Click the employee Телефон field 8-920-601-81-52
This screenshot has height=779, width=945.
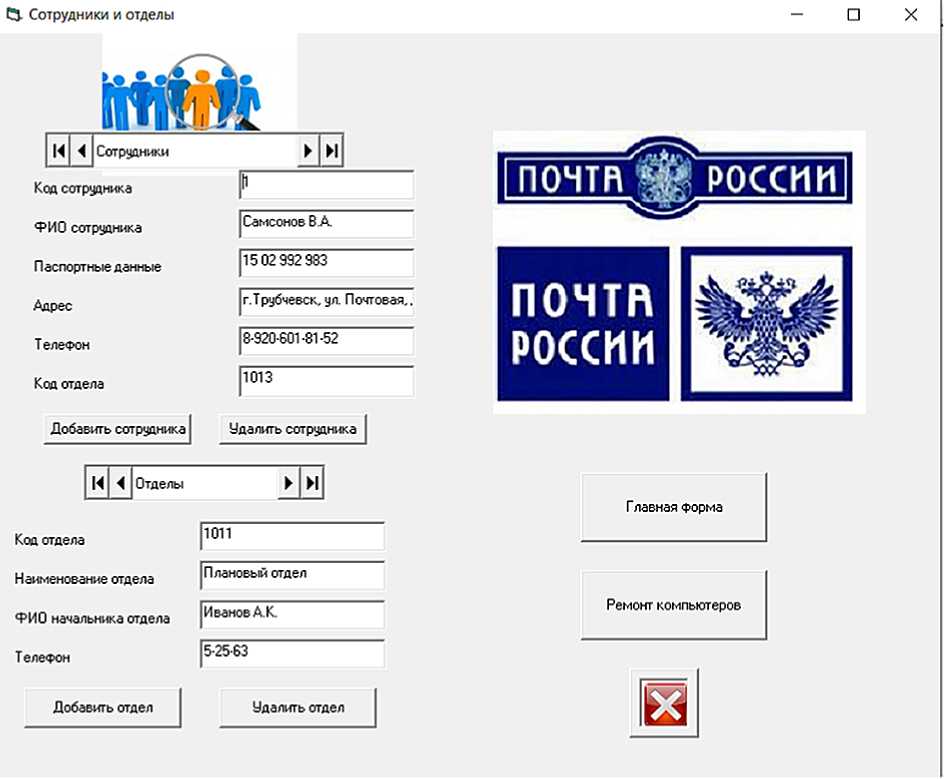327,341
